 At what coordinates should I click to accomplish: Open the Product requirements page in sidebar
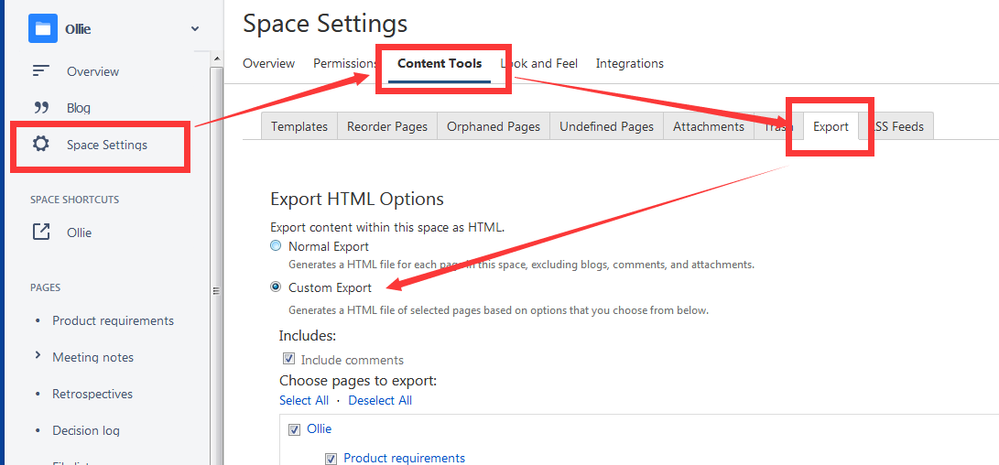[113, 320]
